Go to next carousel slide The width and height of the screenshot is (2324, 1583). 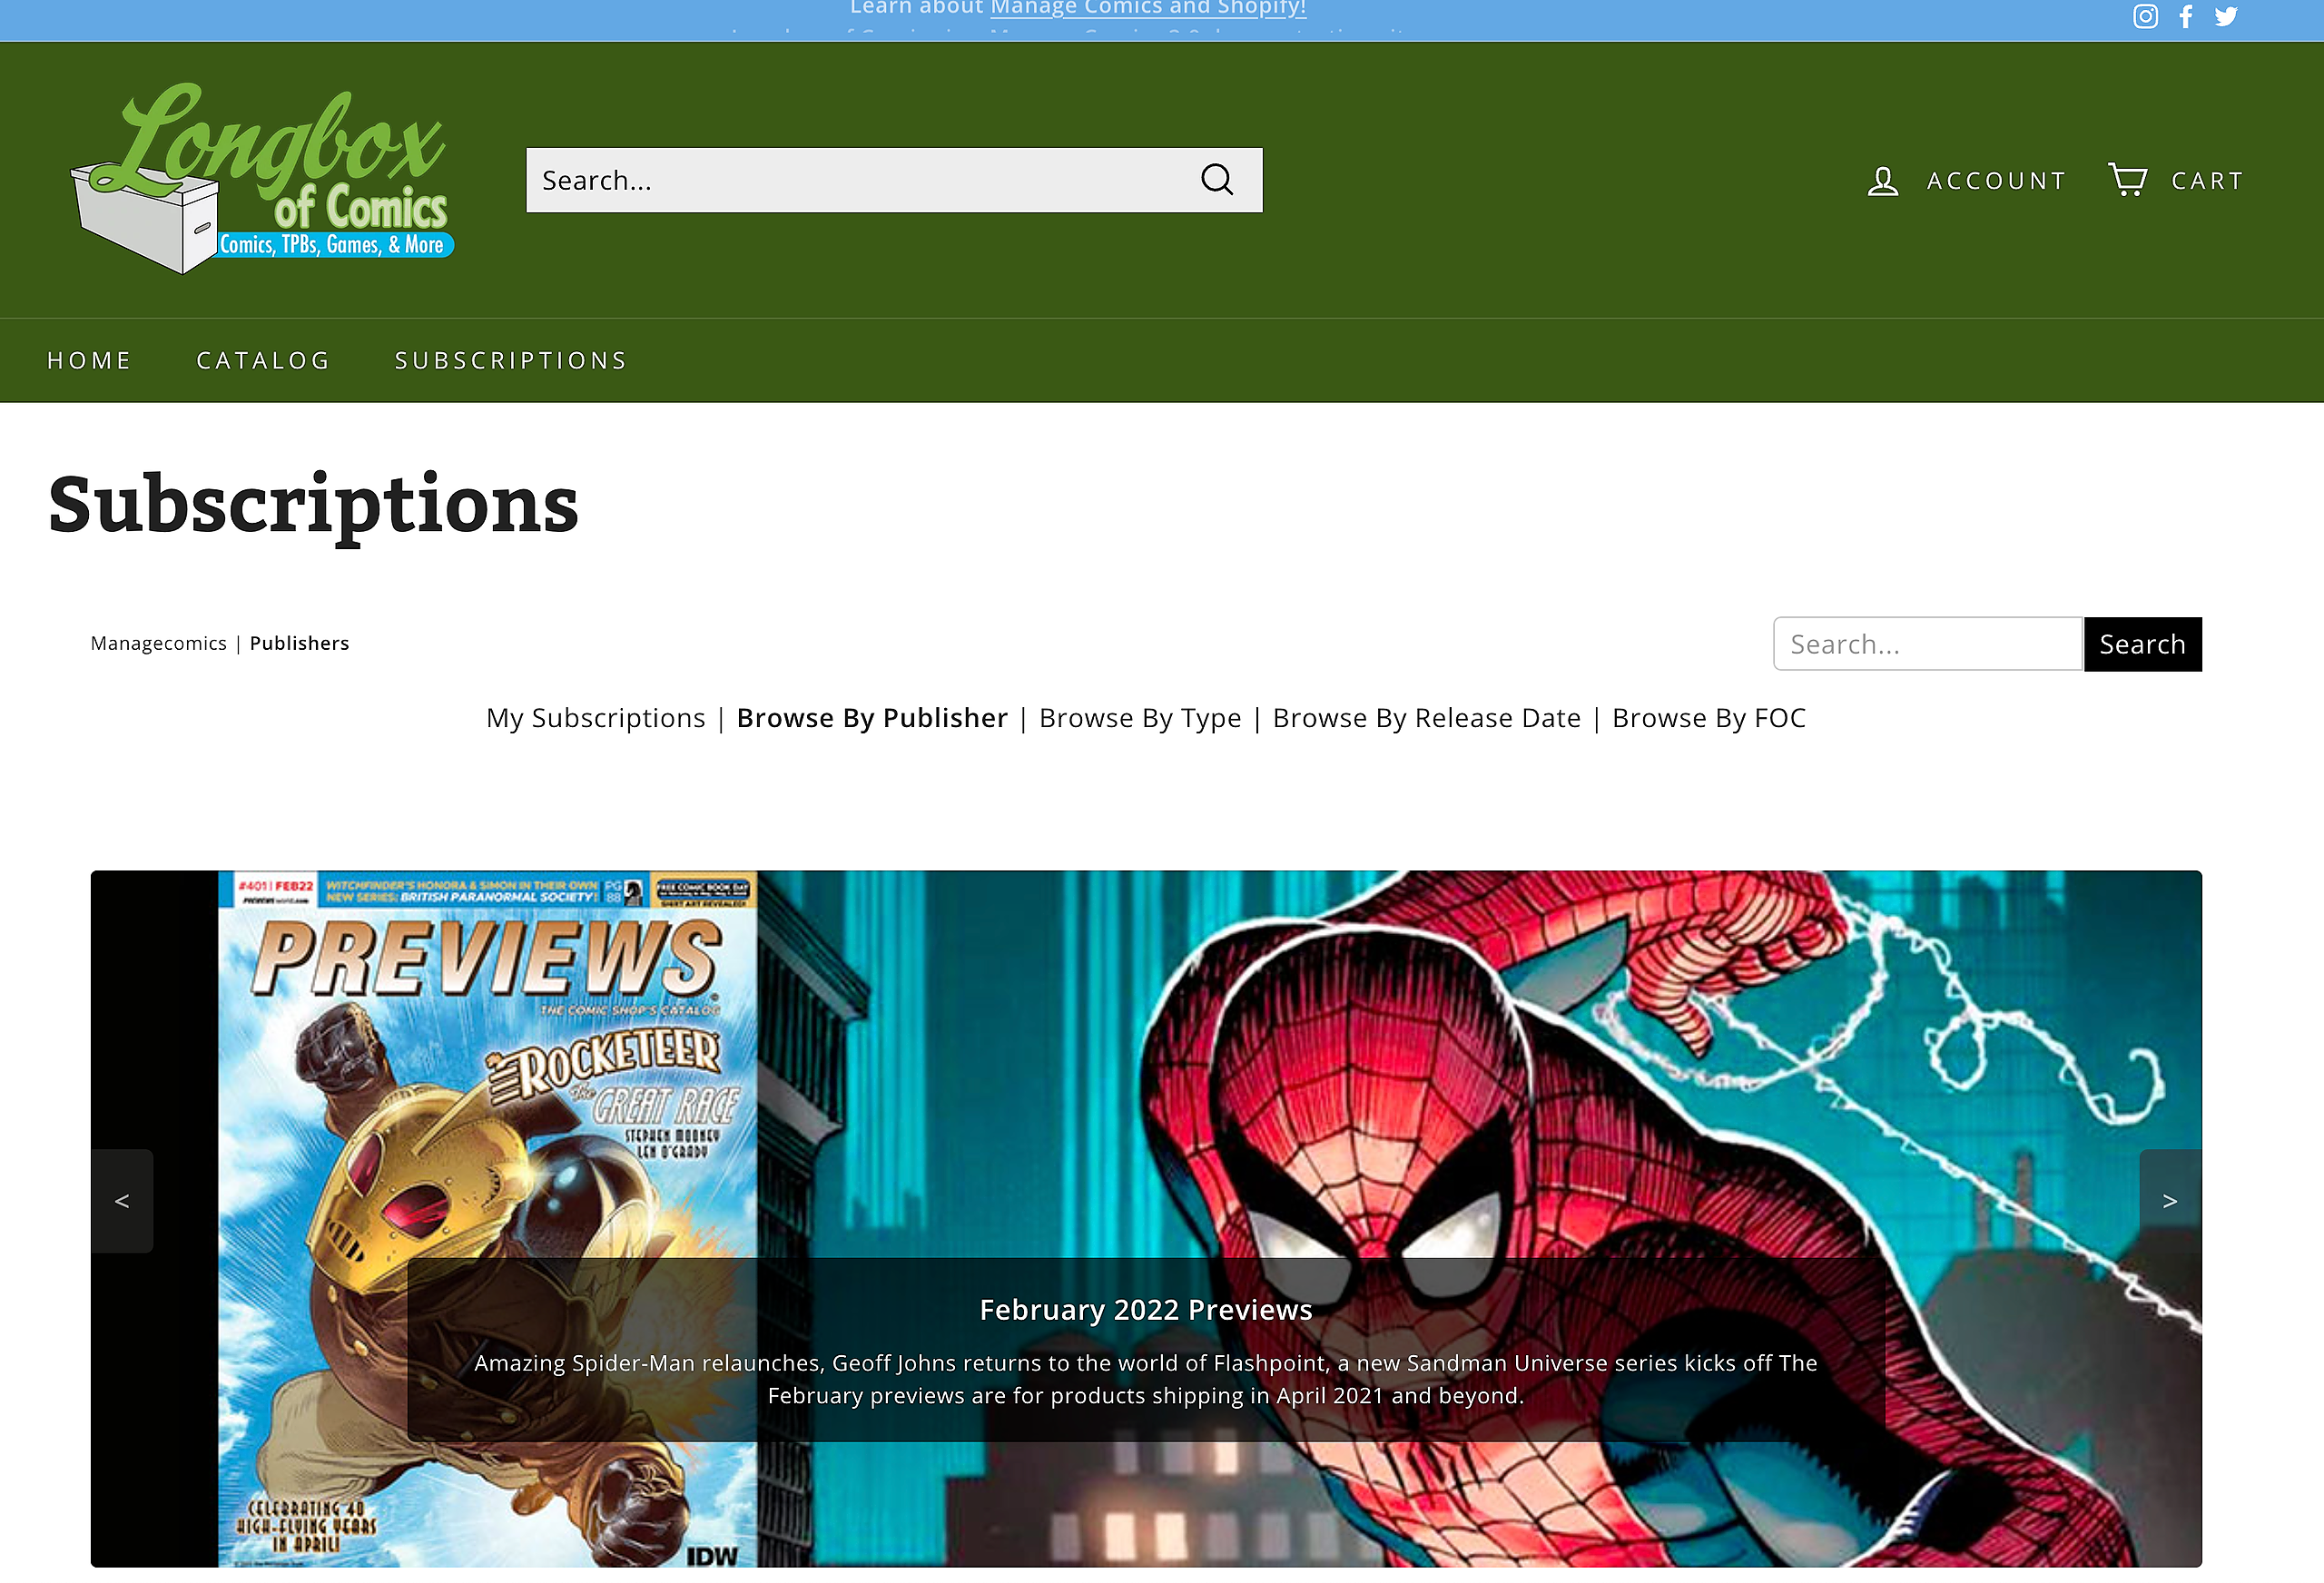[x=2170, y=1201]
